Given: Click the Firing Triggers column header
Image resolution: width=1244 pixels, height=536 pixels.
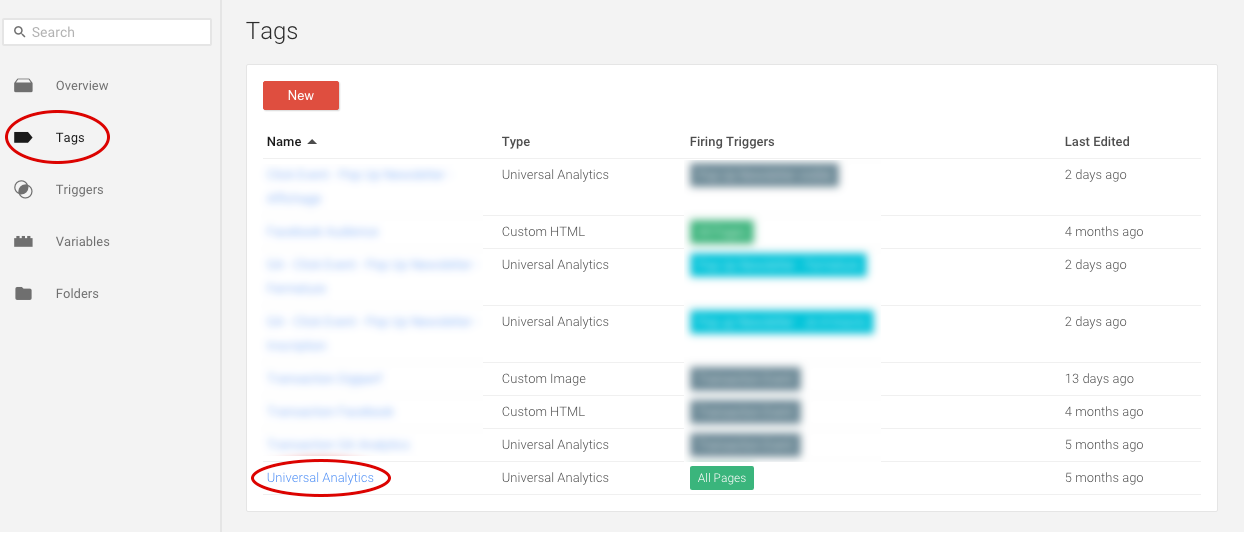Looking at the screenshot, I should 732,142.
